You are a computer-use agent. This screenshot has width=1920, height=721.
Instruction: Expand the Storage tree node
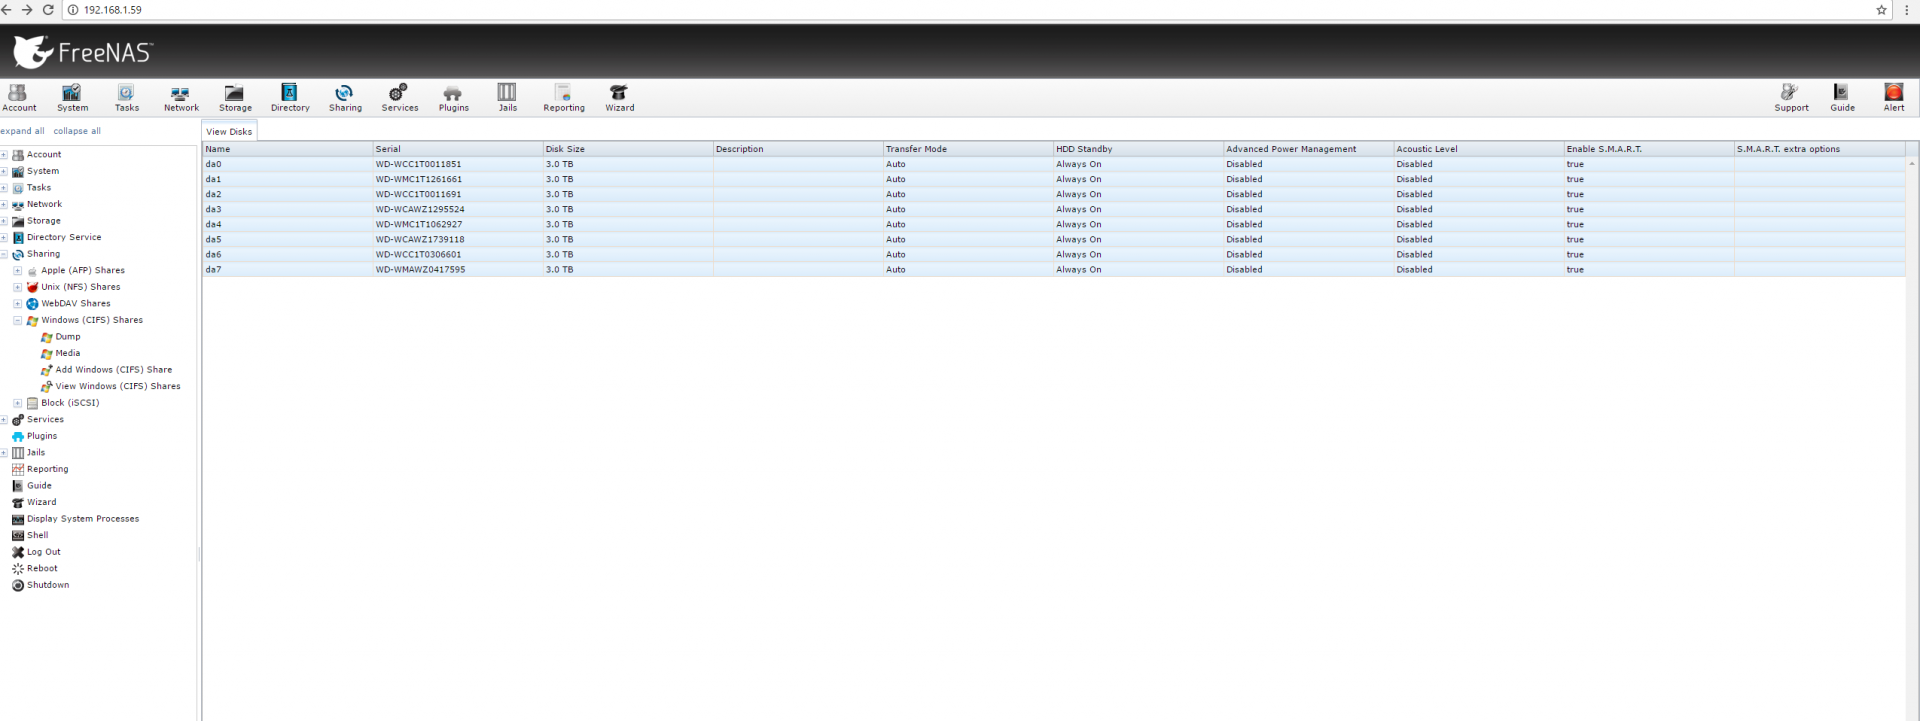4,221
